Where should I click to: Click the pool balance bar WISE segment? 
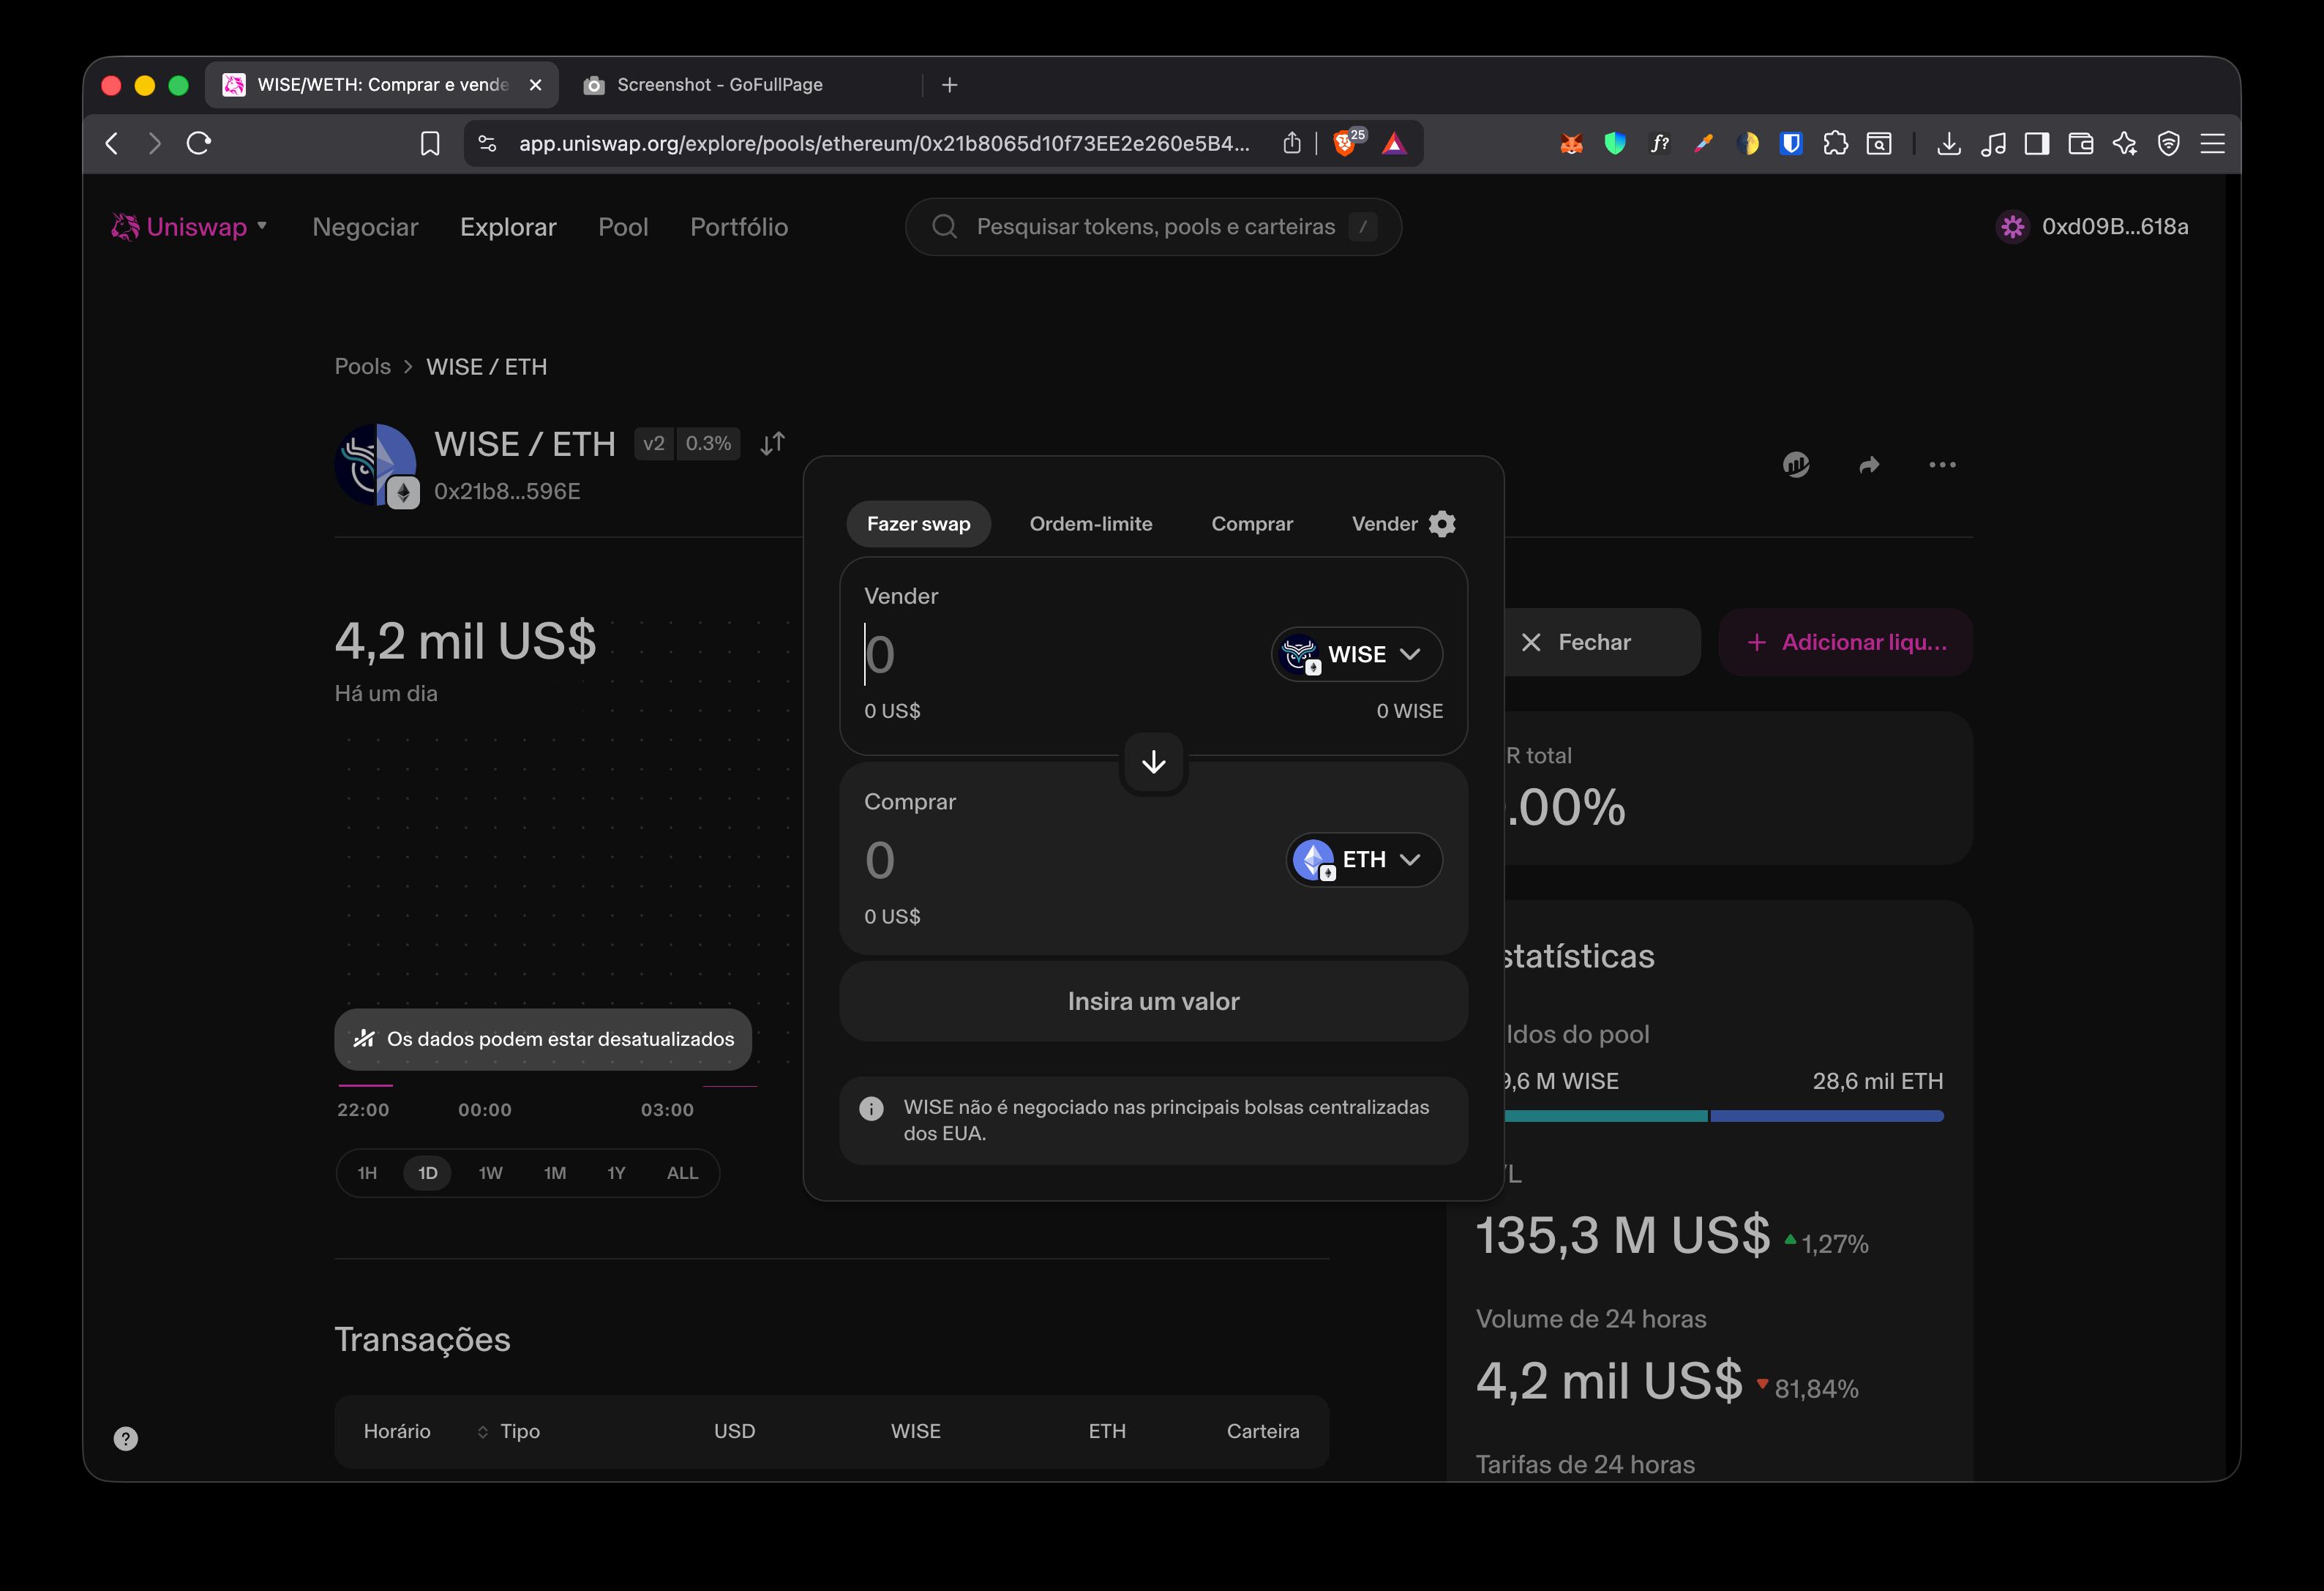[x=1606, y=1116]
